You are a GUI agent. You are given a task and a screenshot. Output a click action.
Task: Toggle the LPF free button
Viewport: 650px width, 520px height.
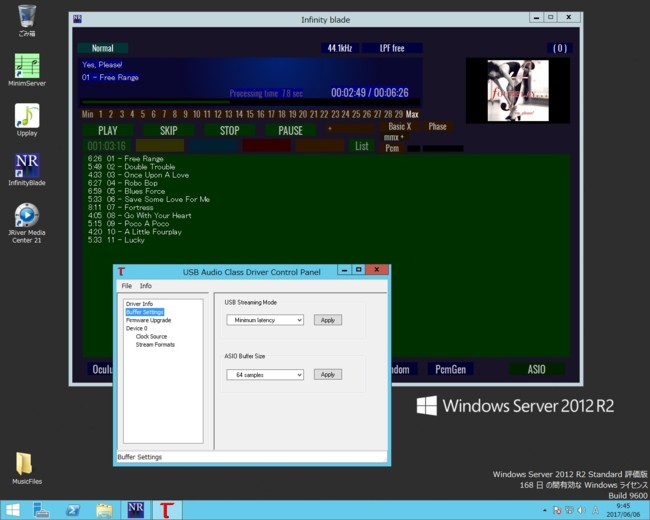click(x=392, y=48)
